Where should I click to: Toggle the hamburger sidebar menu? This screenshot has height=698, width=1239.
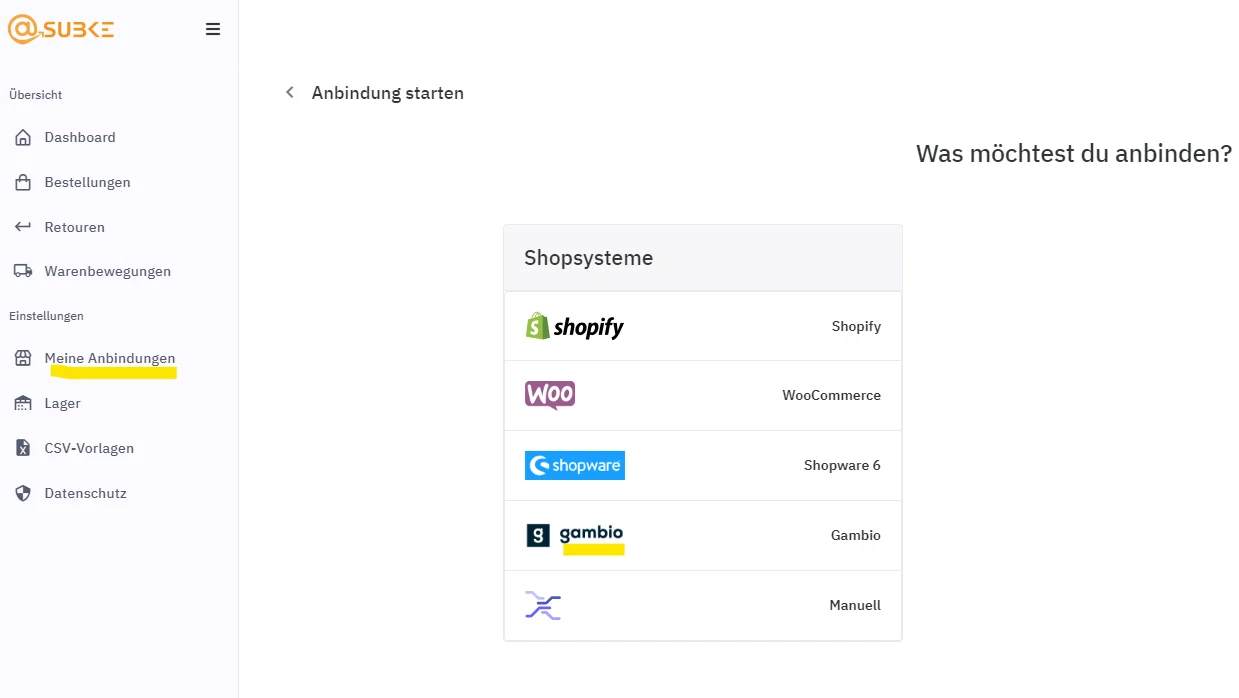pyautogui.click(x=213, y=30)
